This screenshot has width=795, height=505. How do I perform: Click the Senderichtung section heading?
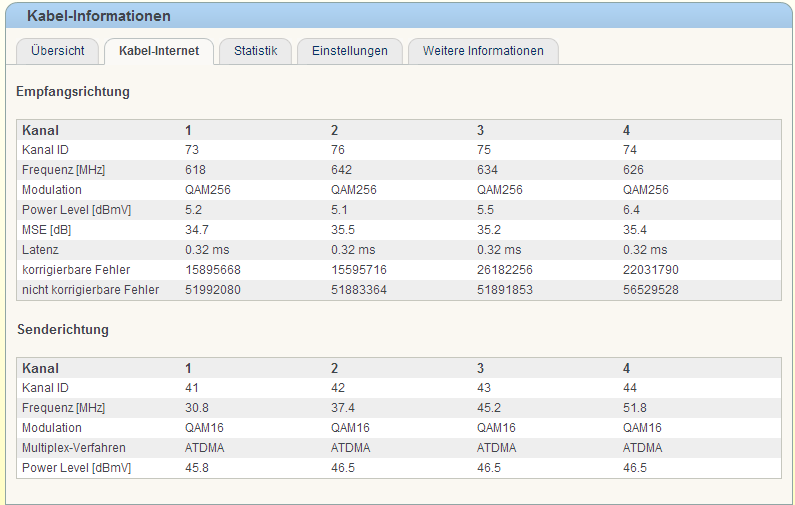pyautogui.click(x=62, y=329)
